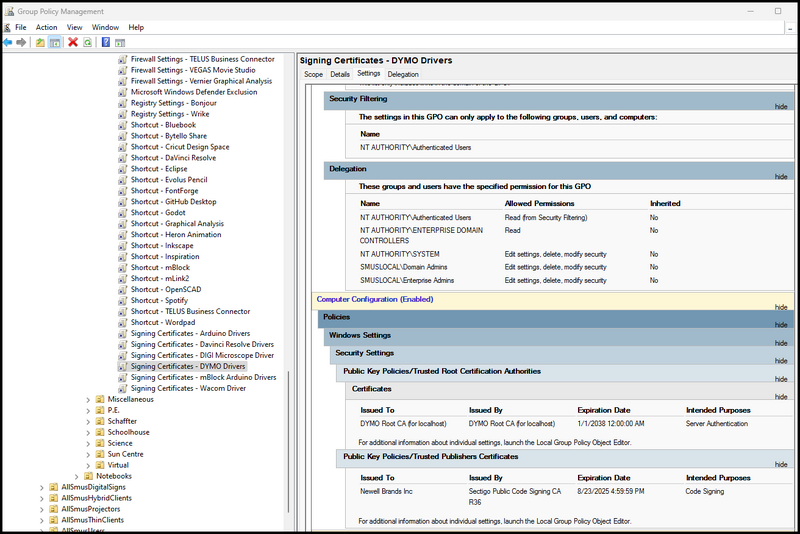Click the red Delete X icon

(x=73, y=43)
